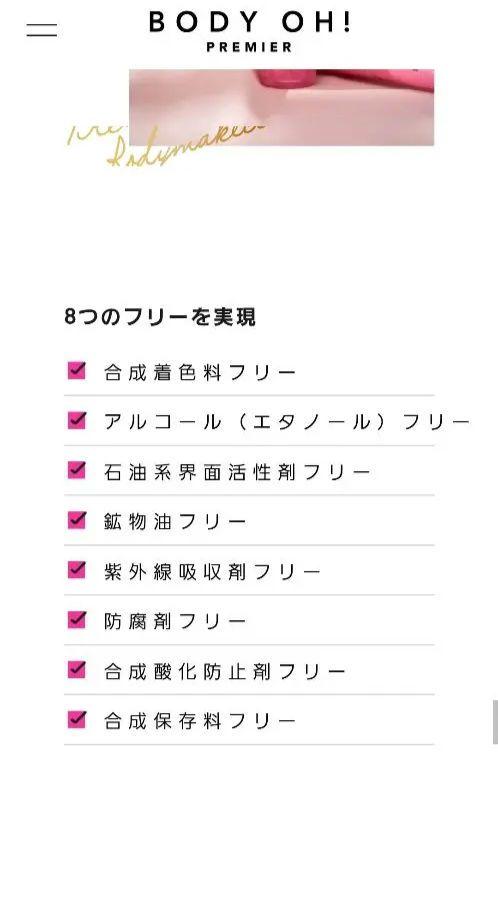The height and width of the screenshot is (903, 498).
Task: Select the 8つのフリーを実現 heading
Action: click(160, 317)
